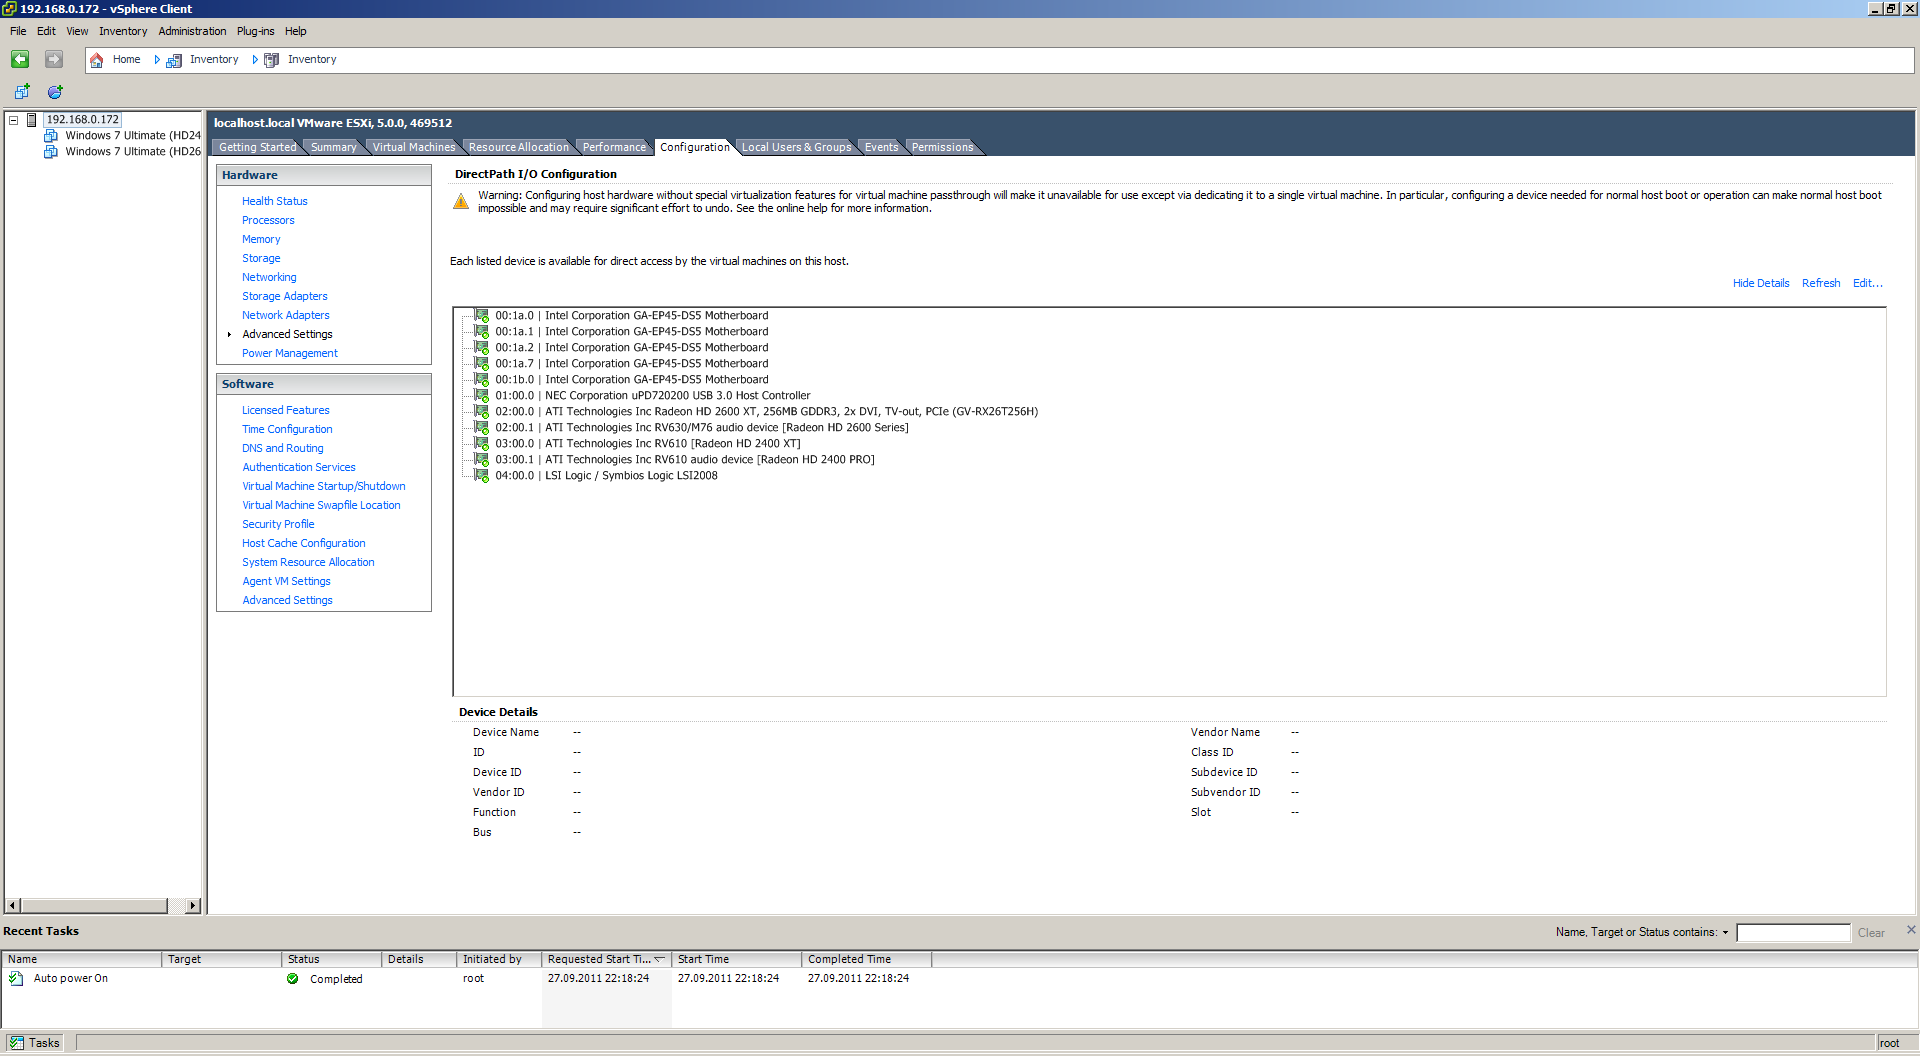
Task: Switch to the Summary tab
Action: [333, 147]
